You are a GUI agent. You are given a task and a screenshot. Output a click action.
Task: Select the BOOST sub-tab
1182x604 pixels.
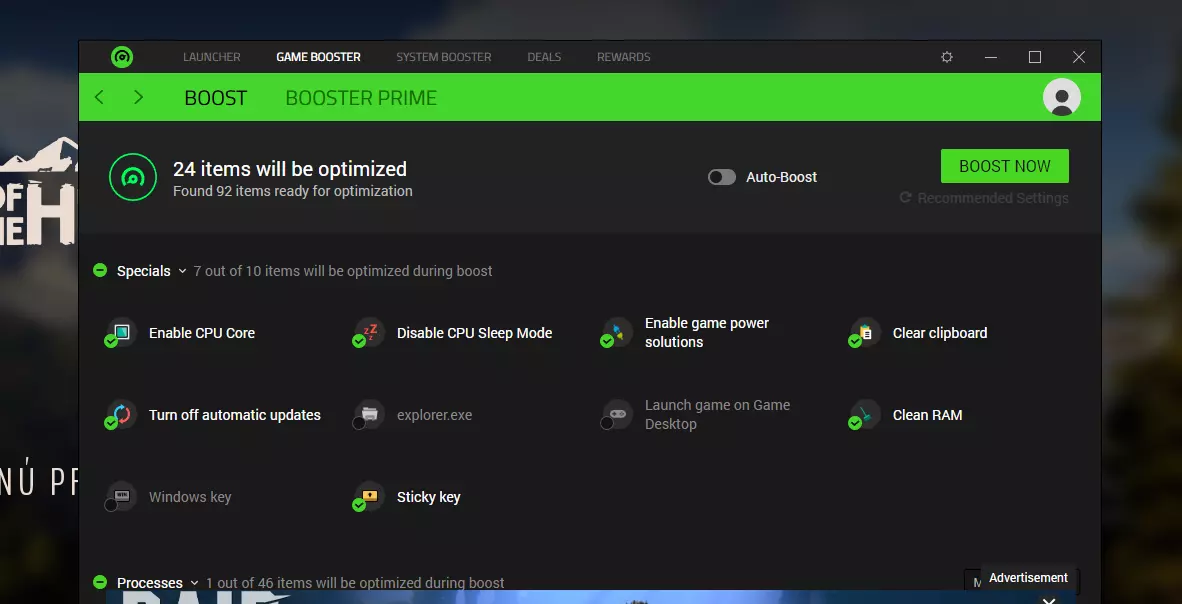click(x=216, y=98)
